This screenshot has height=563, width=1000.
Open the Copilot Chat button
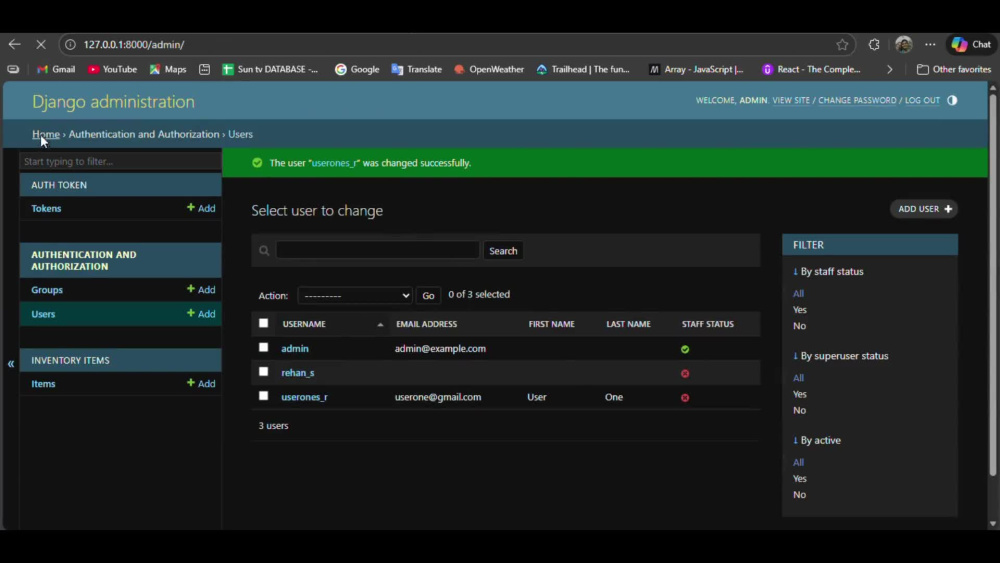(972, 45)
